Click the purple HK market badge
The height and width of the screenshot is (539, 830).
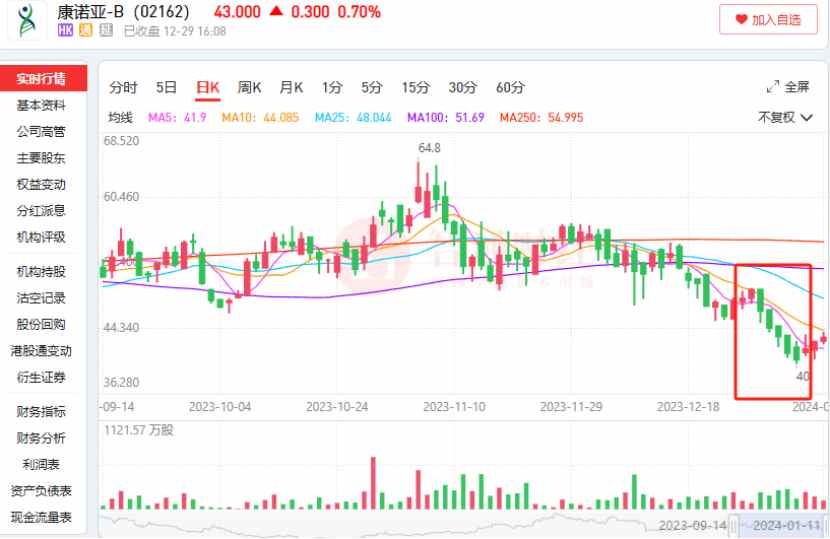point(65,31)
